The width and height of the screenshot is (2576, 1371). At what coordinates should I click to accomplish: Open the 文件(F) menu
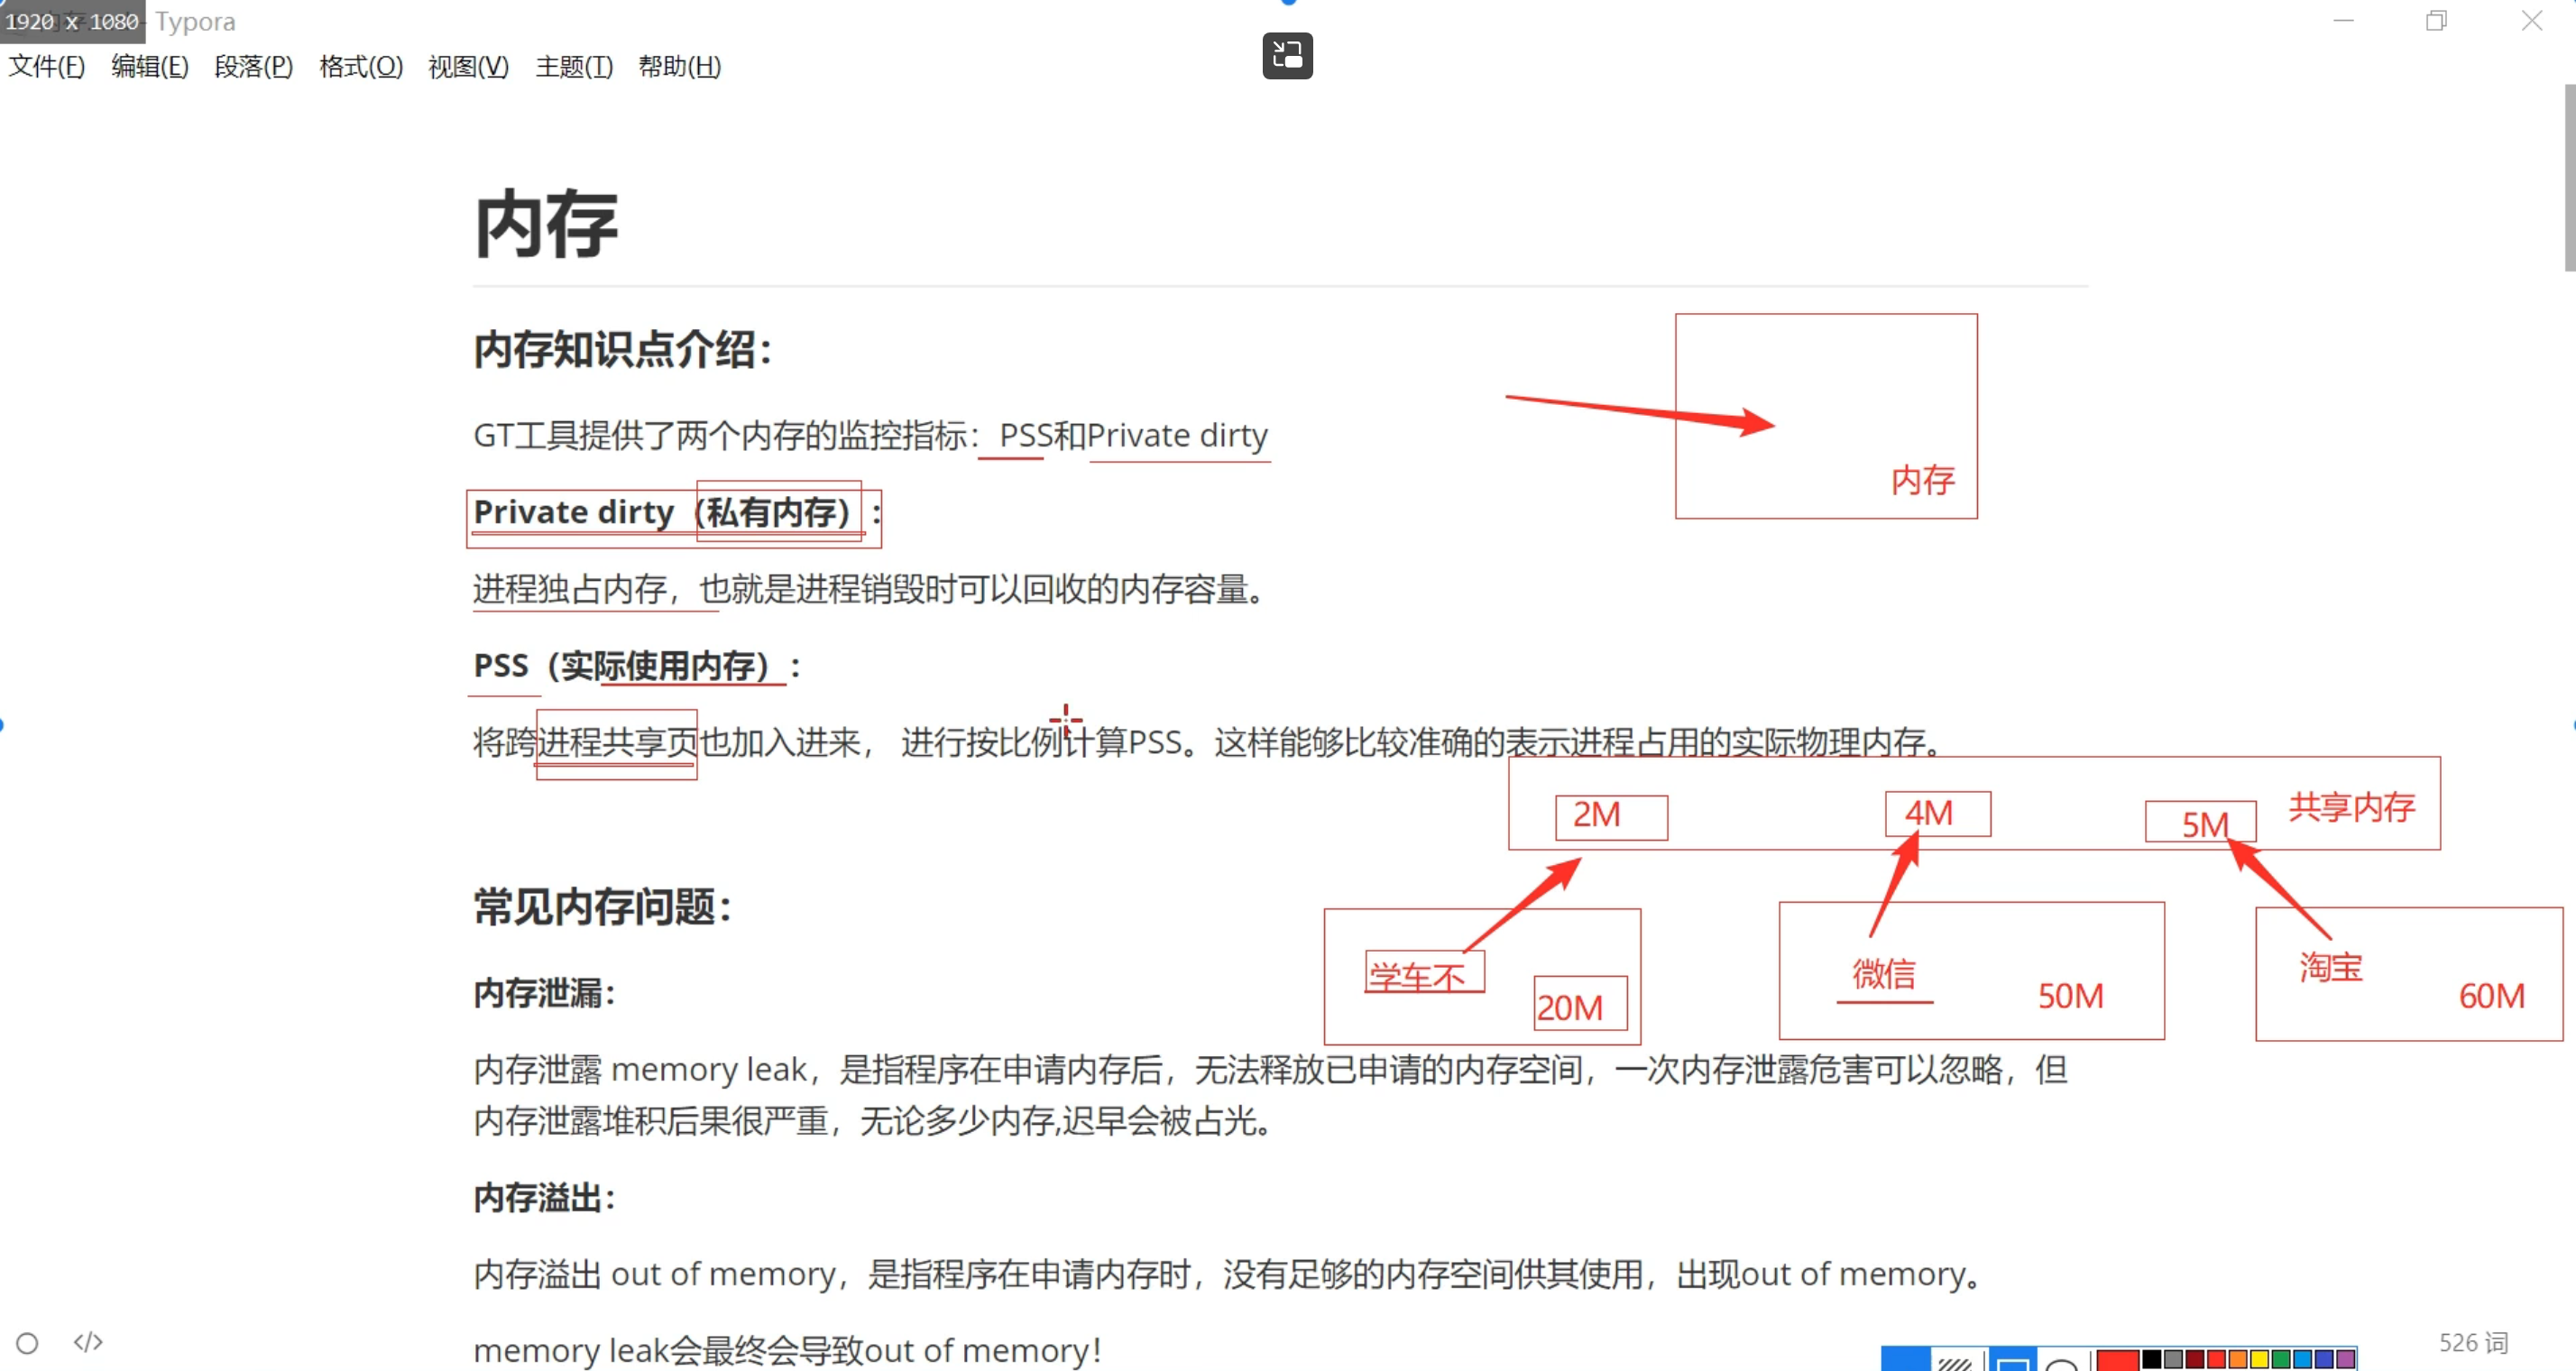(47, 67)
